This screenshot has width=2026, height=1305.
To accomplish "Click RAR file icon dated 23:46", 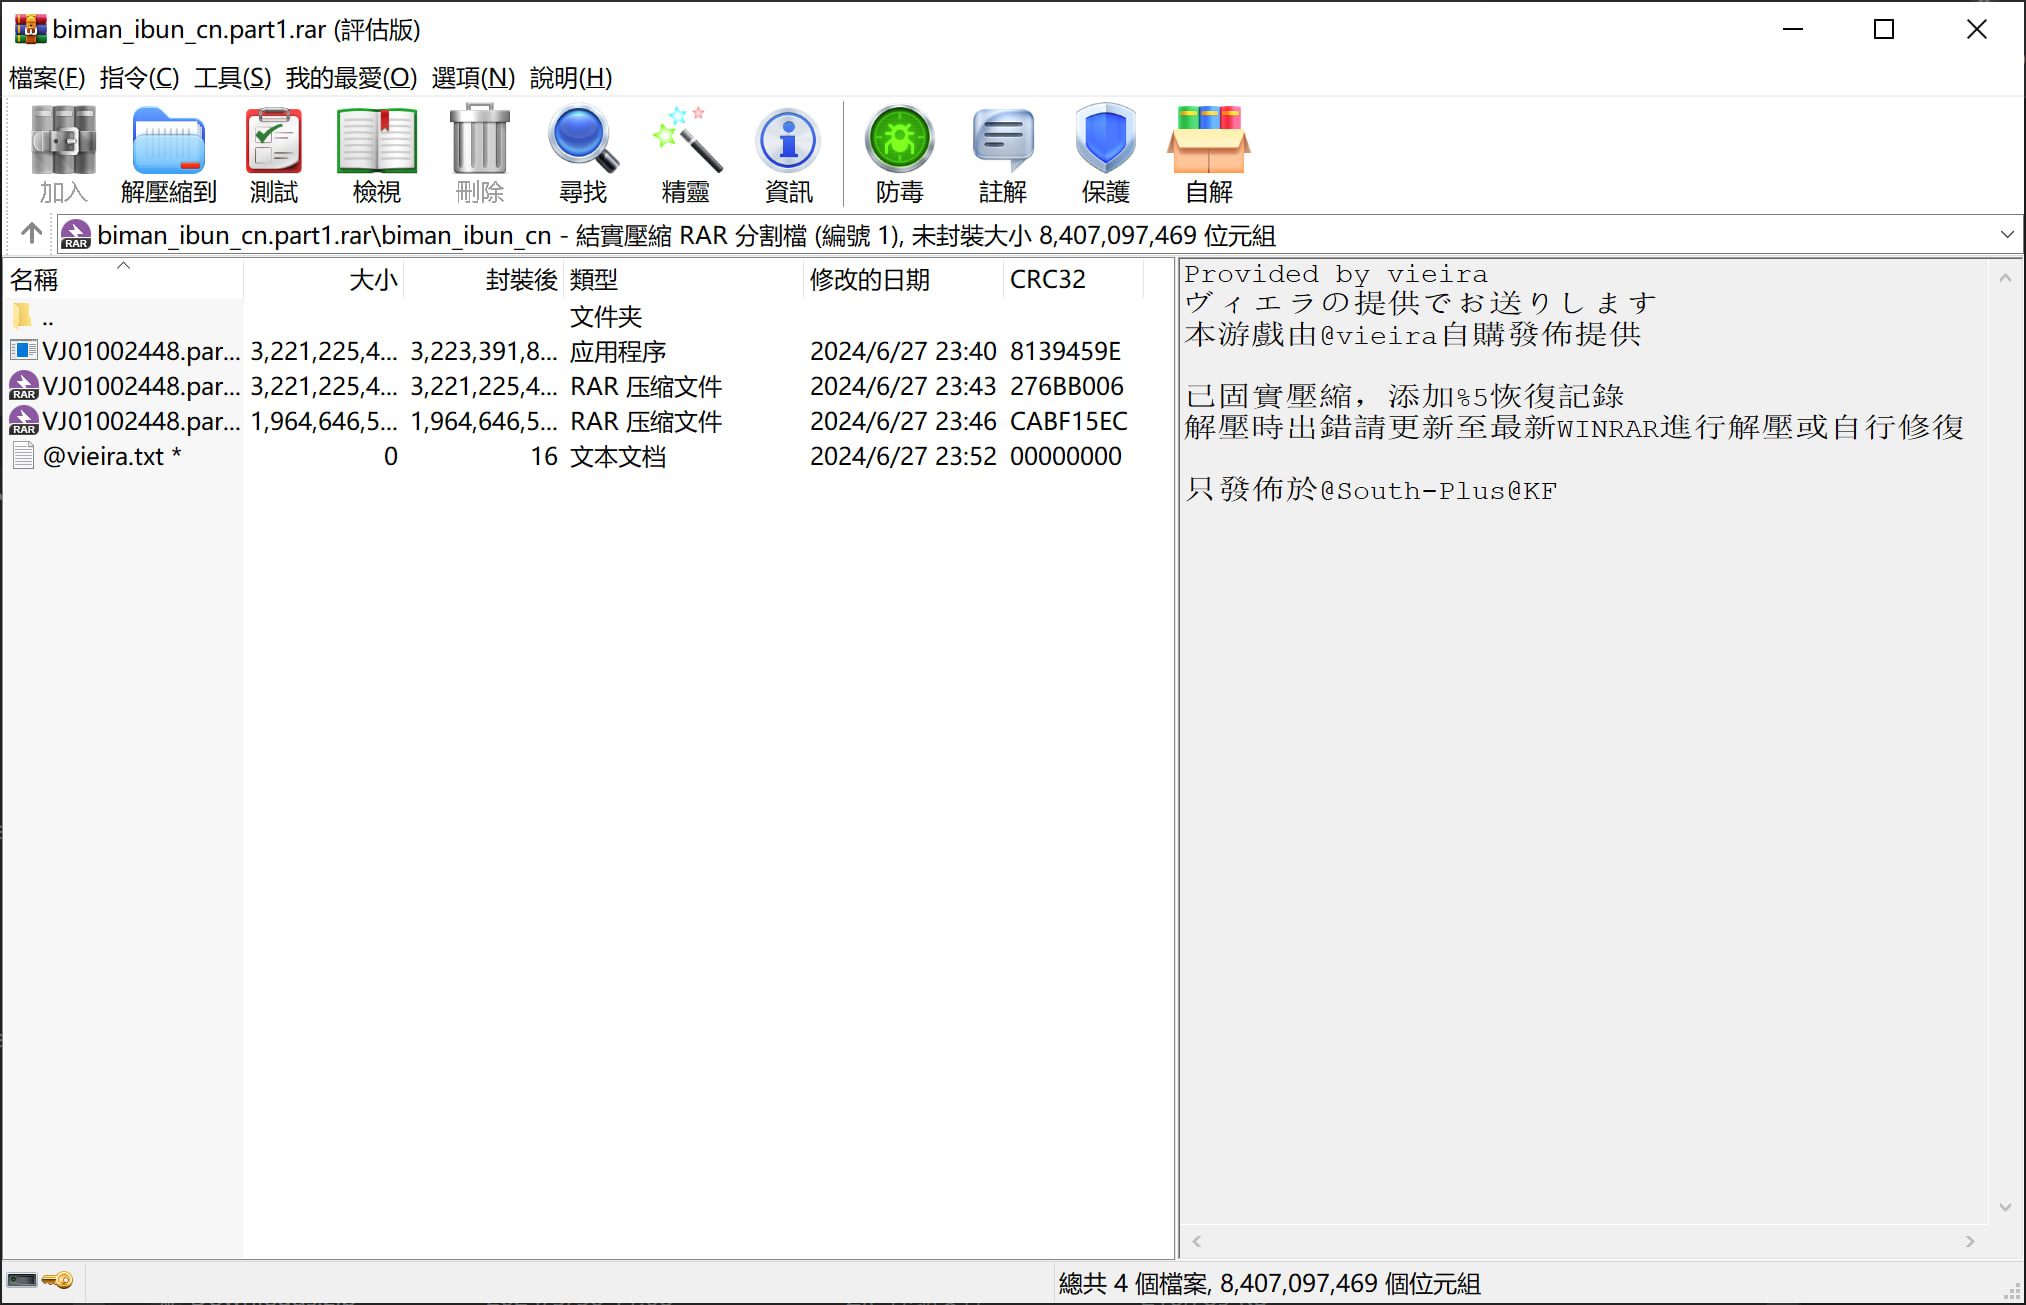I will (23, 421).
